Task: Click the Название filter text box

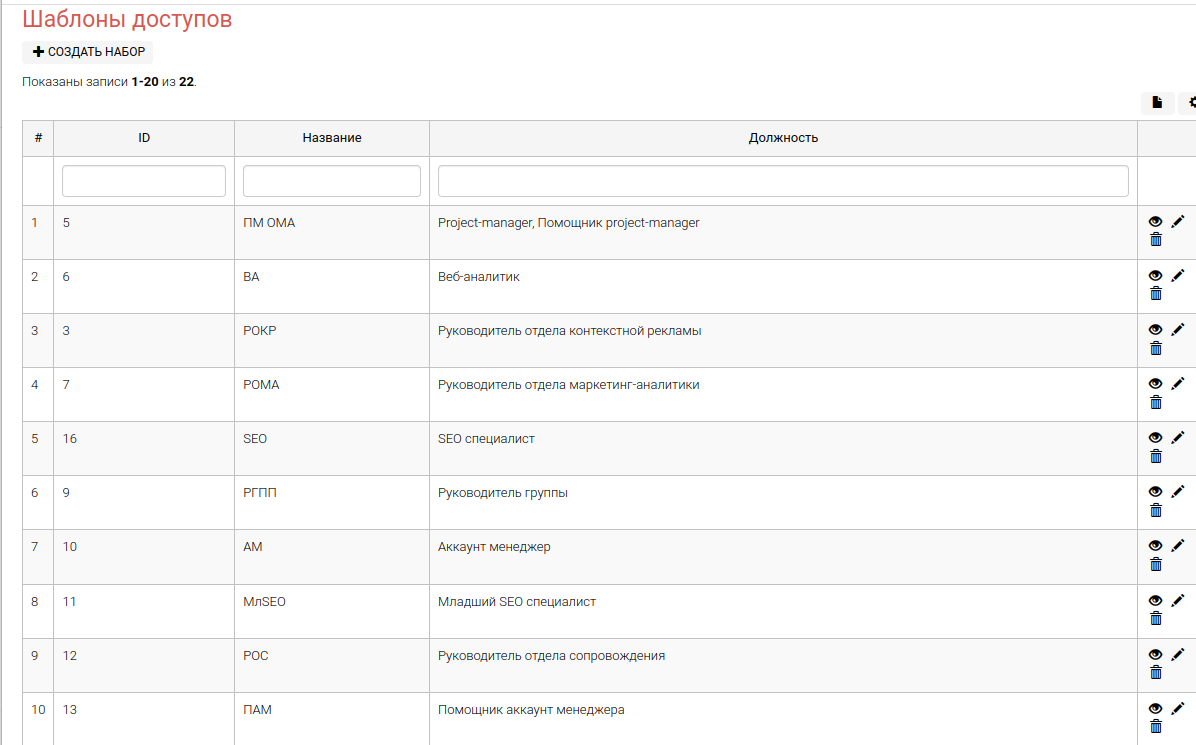Action: [x=332, y=181]
